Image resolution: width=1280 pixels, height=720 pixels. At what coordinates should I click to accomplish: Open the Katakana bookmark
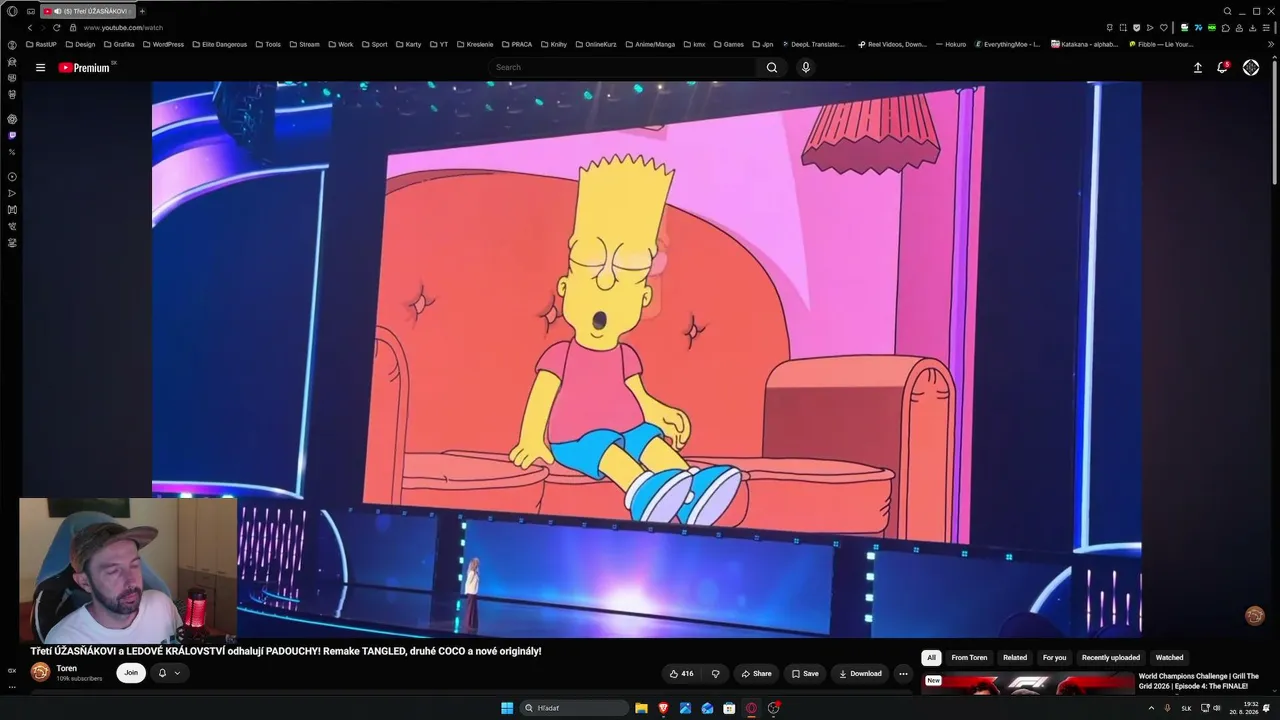(1085, 44)
